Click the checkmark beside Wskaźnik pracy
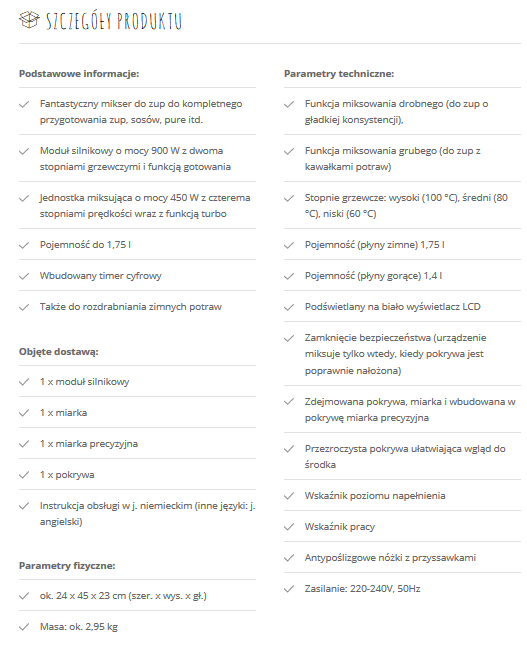The width and height of the screenshot is (527, 659). point(289,527)
